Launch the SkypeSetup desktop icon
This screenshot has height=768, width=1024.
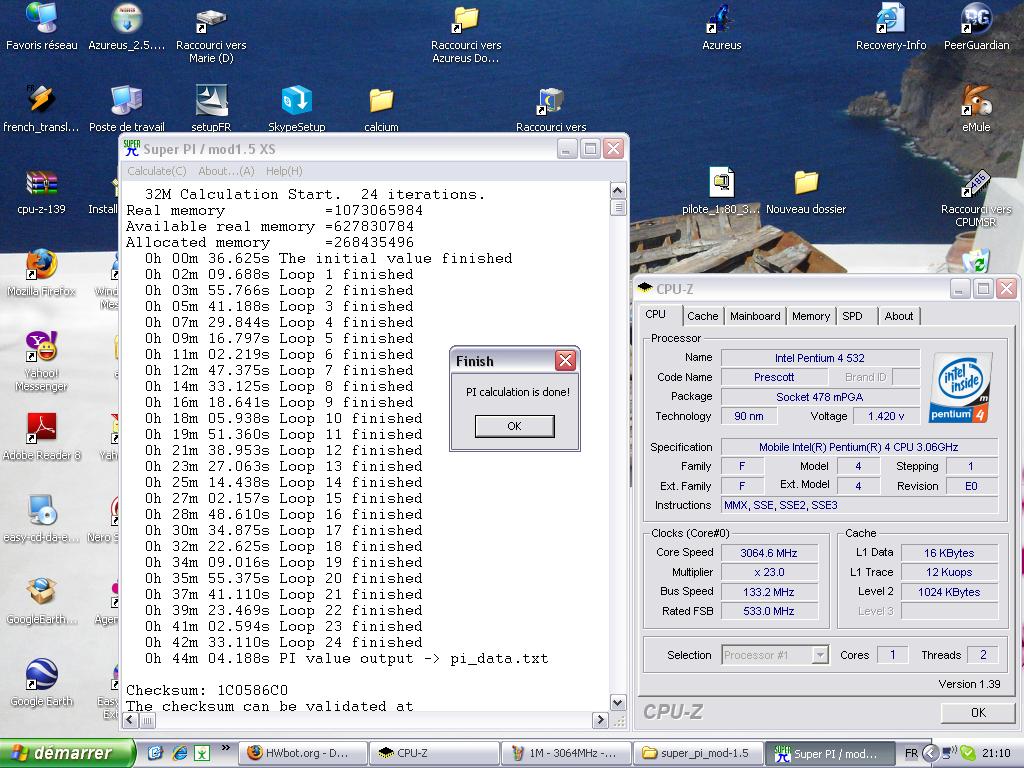coord(296,108)
